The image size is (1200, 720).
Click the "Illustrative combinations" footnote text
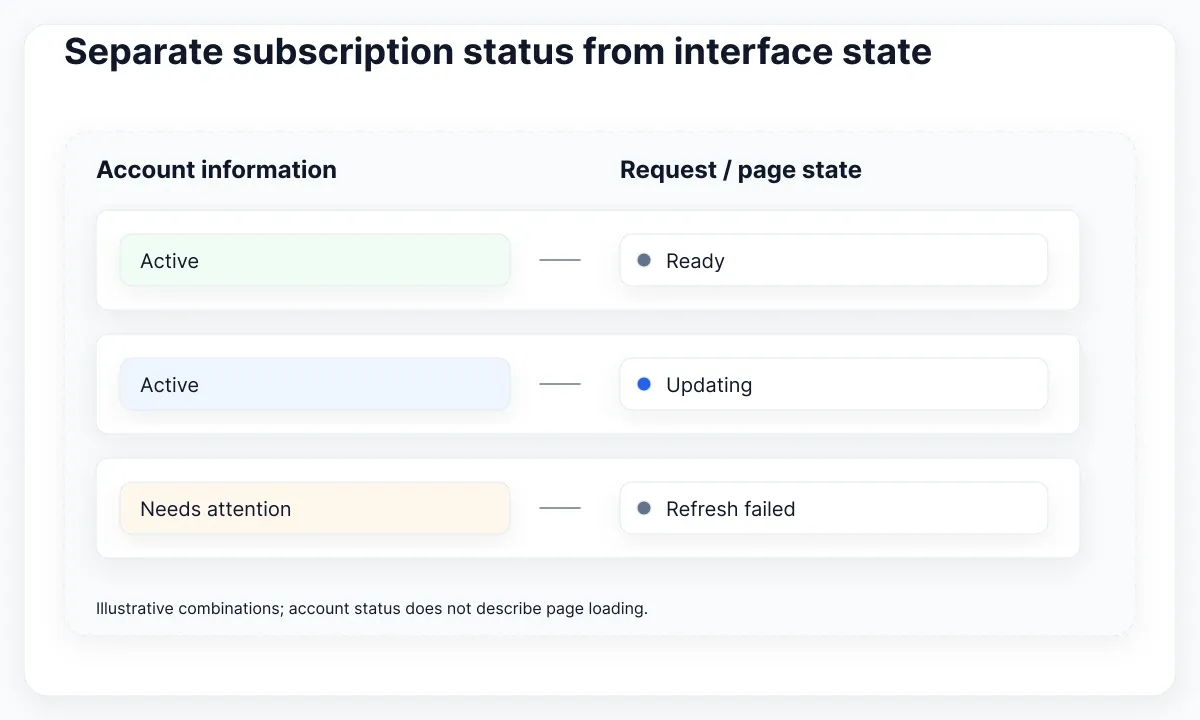click(x=372, y=608)
